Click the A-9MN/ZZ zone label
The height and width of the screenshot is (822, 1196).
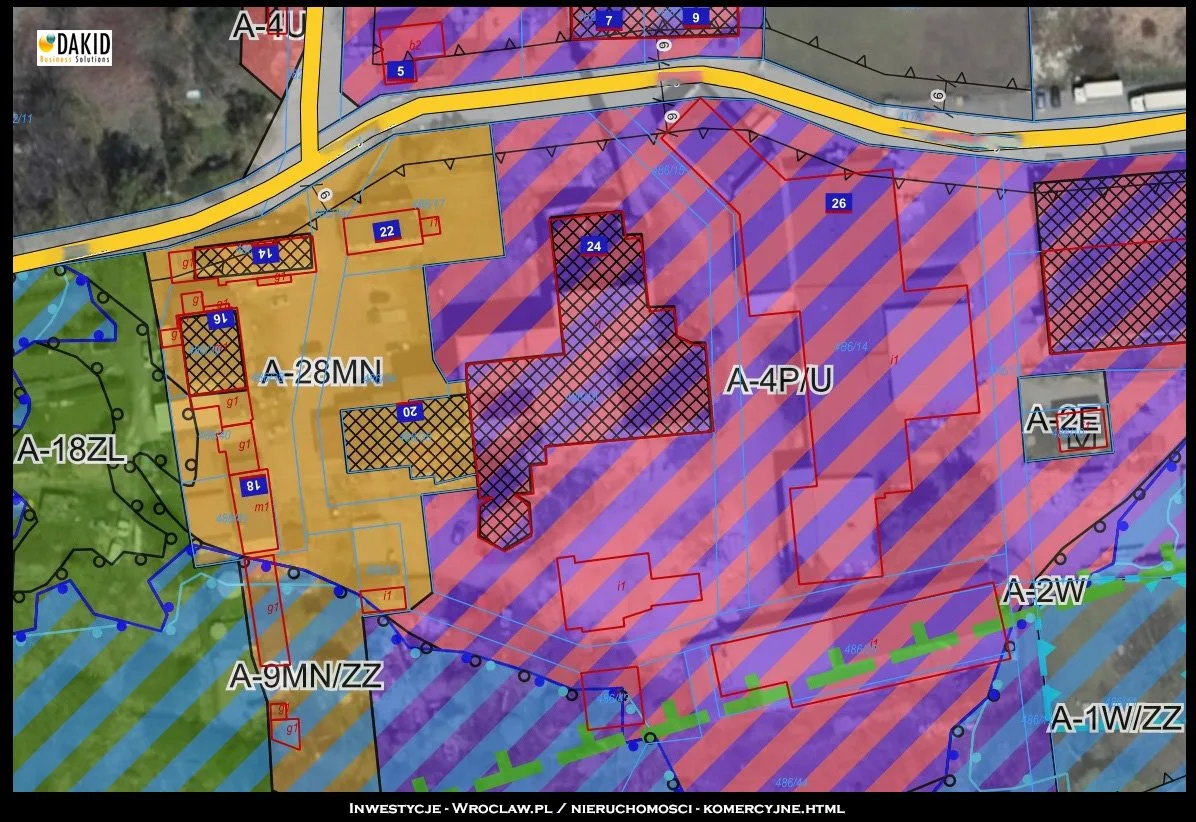tap(305, 676)
